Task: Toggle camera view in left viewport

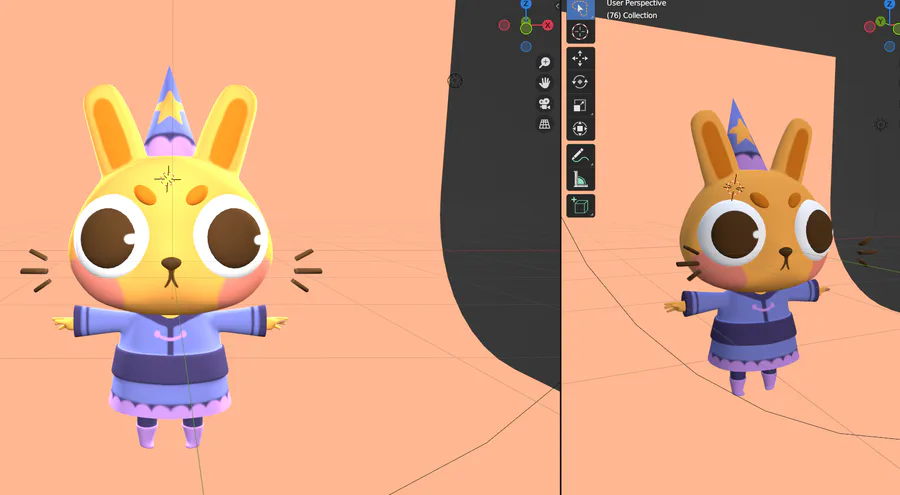Action: (x=544, y=103)
